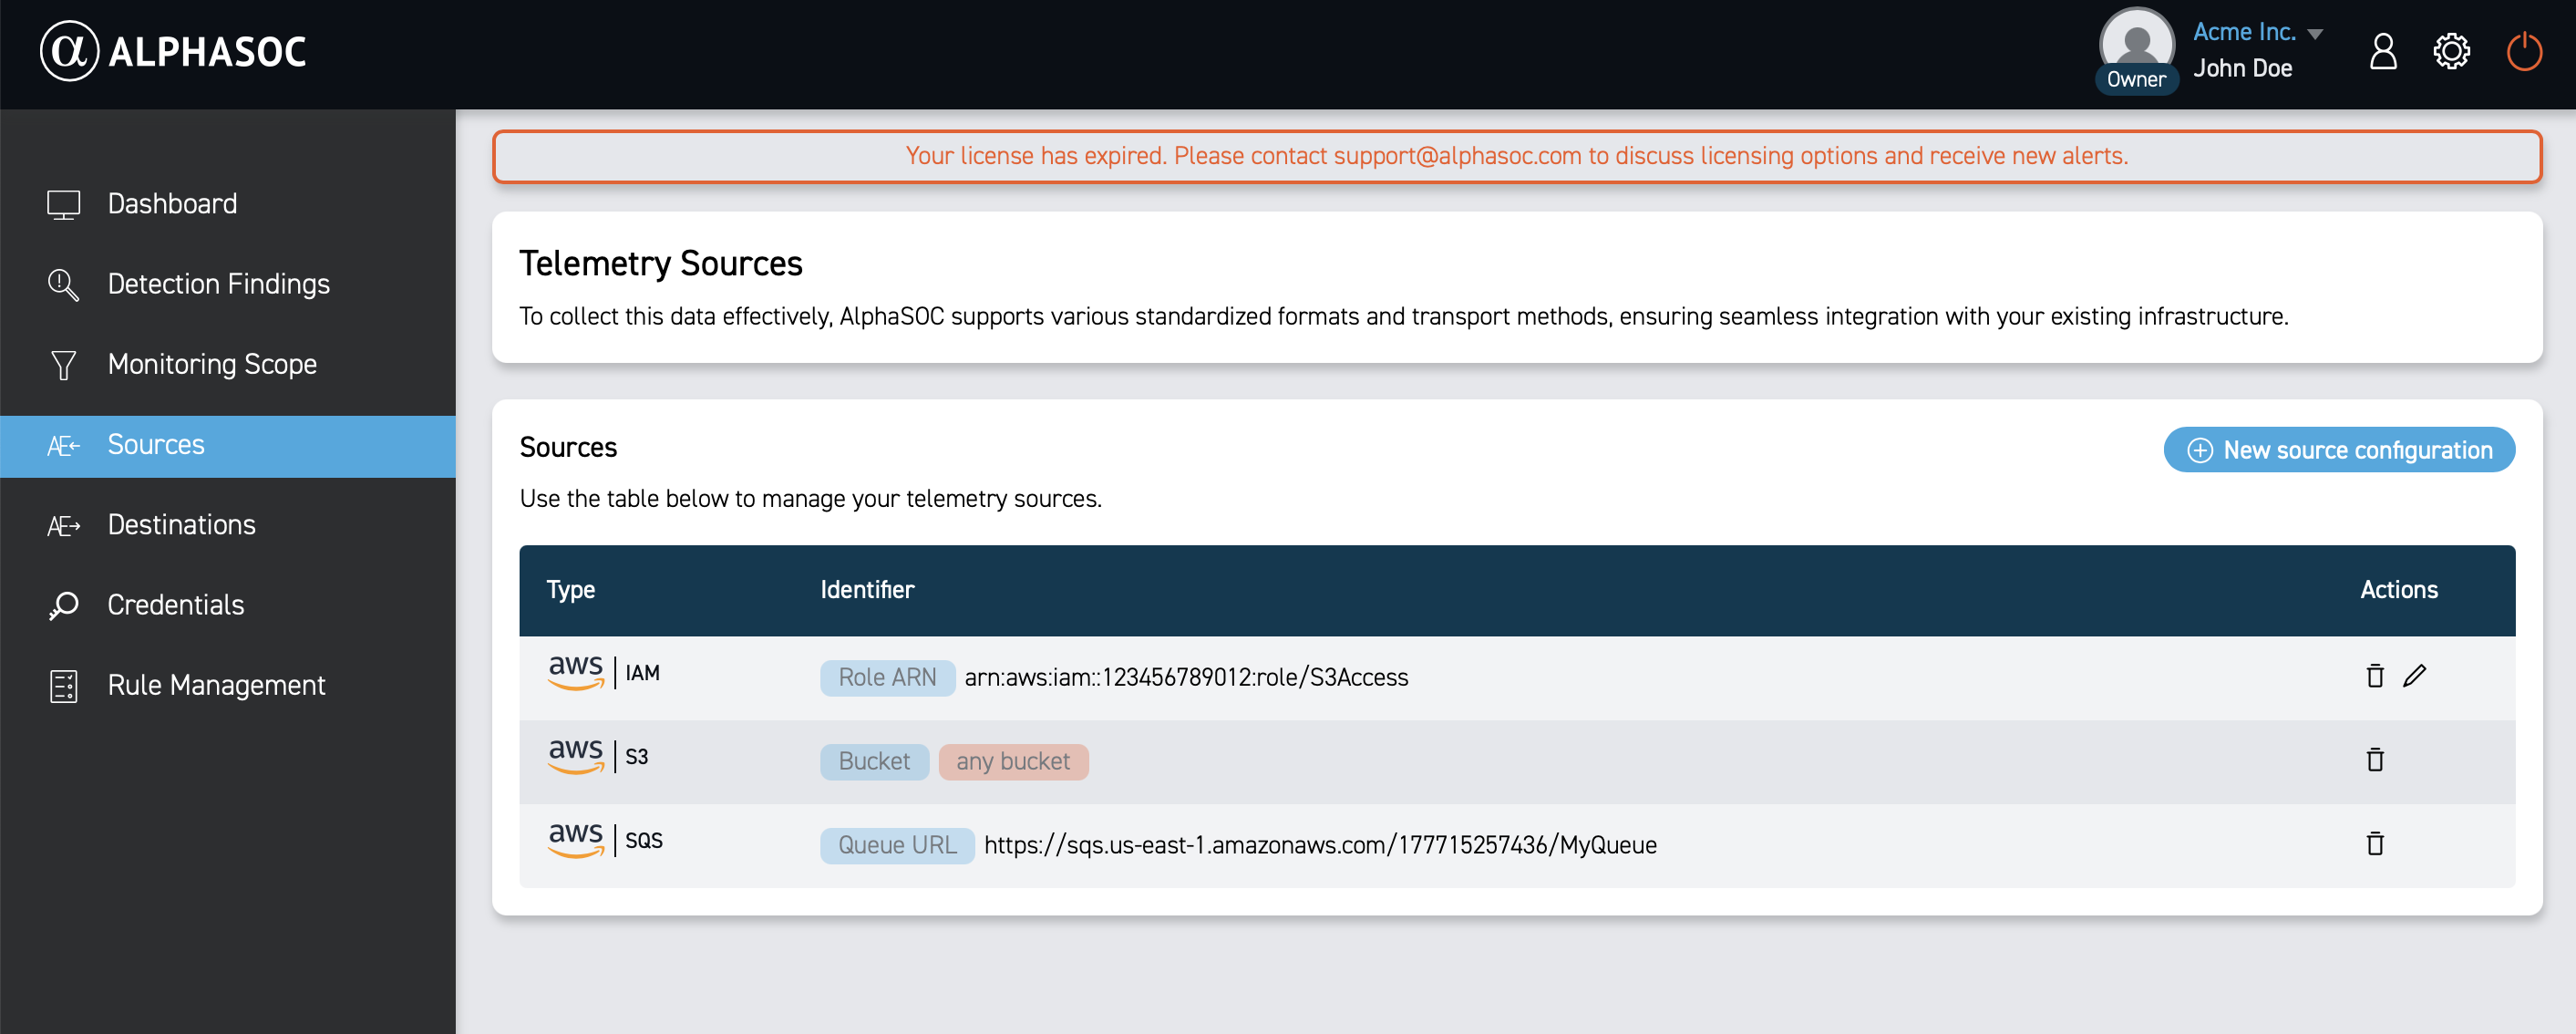The width and height of the screenshot is (2576, 1034).
Task: Click the Sources sidebar item
Action: 156,445
